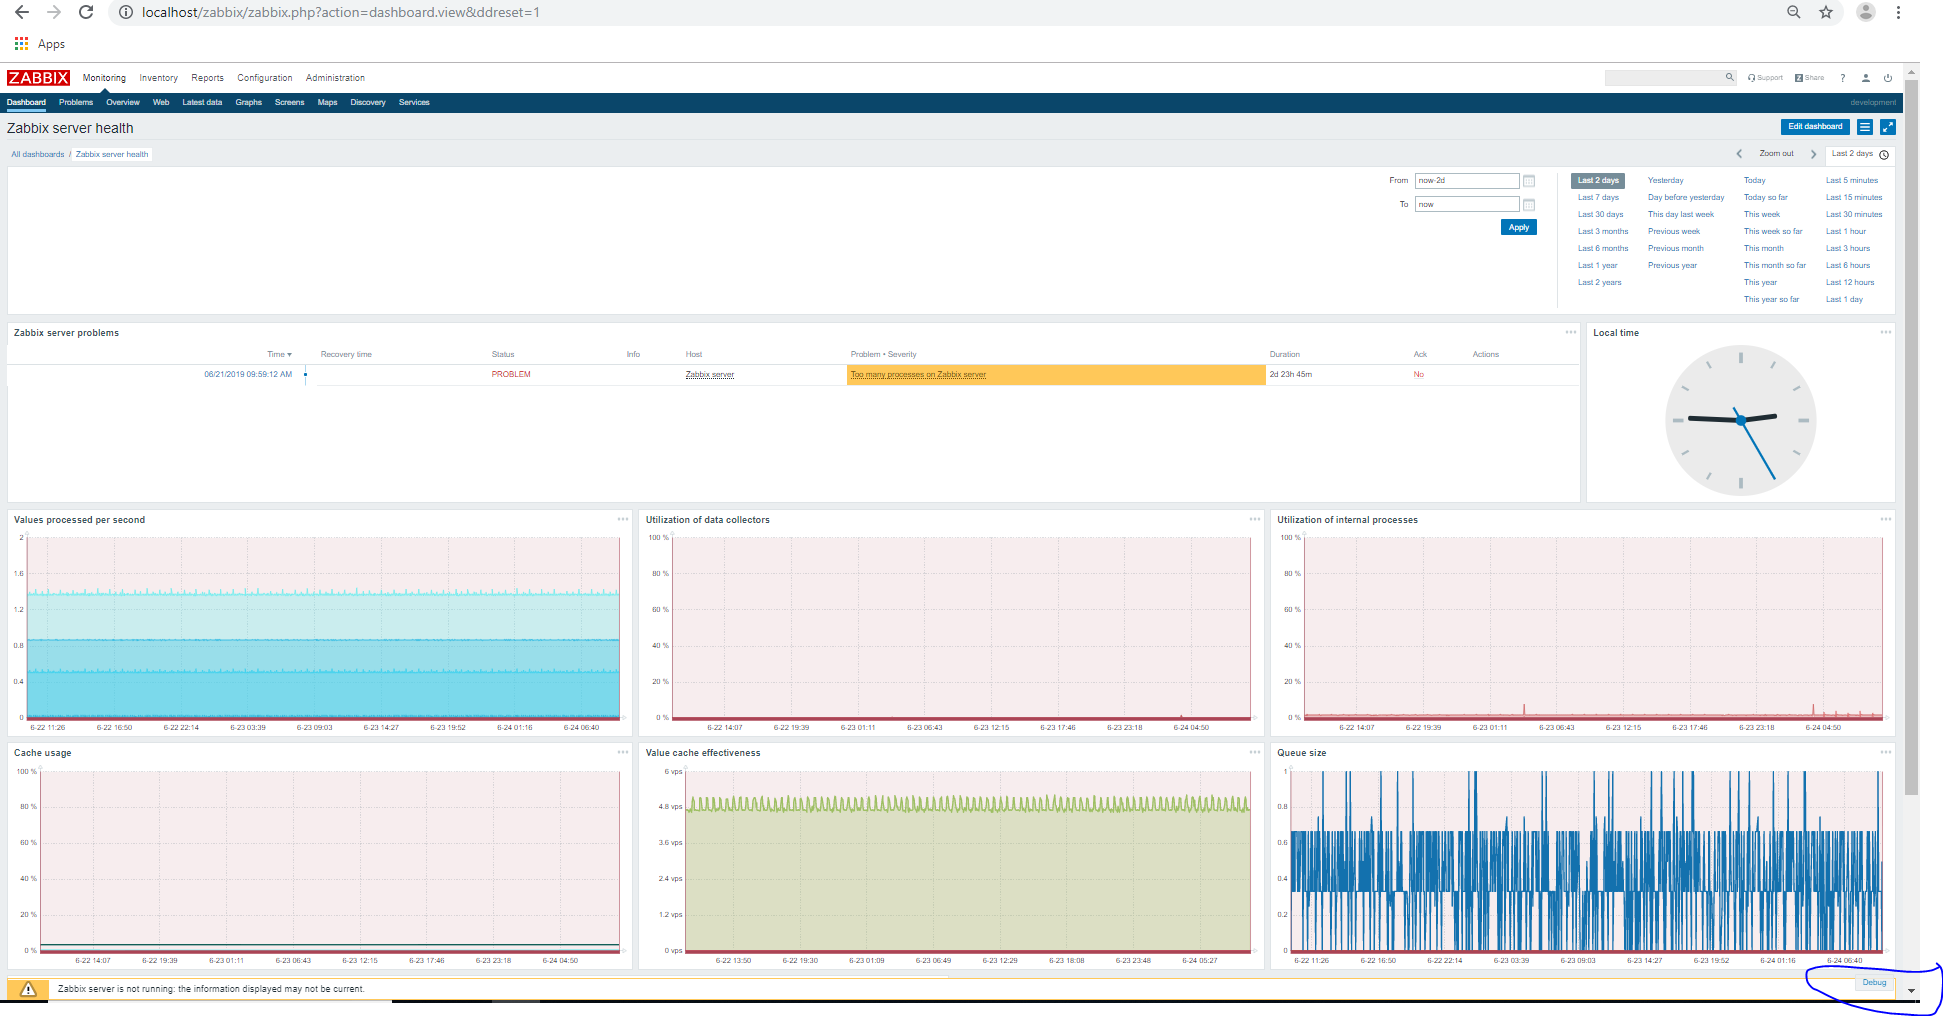This screenshot has height=1016, width=1943.
Task: Open Queue size widget menu dots
Action: point(1886,752)
